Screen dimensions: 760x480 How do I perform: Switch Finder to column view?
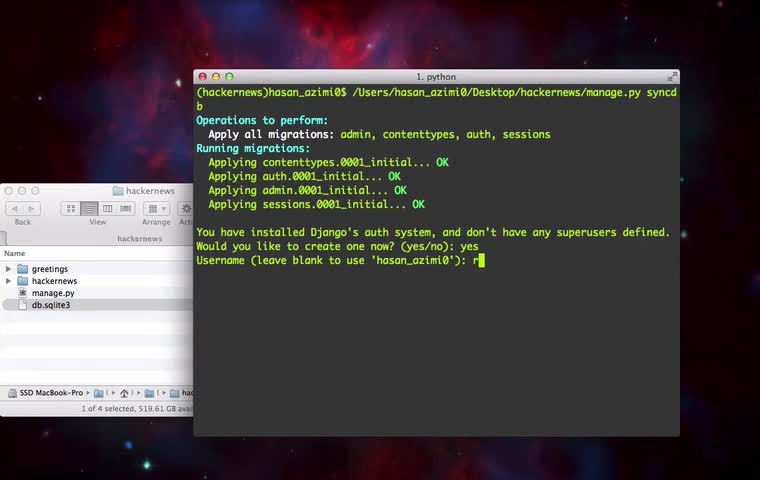(x=108, y=208)
